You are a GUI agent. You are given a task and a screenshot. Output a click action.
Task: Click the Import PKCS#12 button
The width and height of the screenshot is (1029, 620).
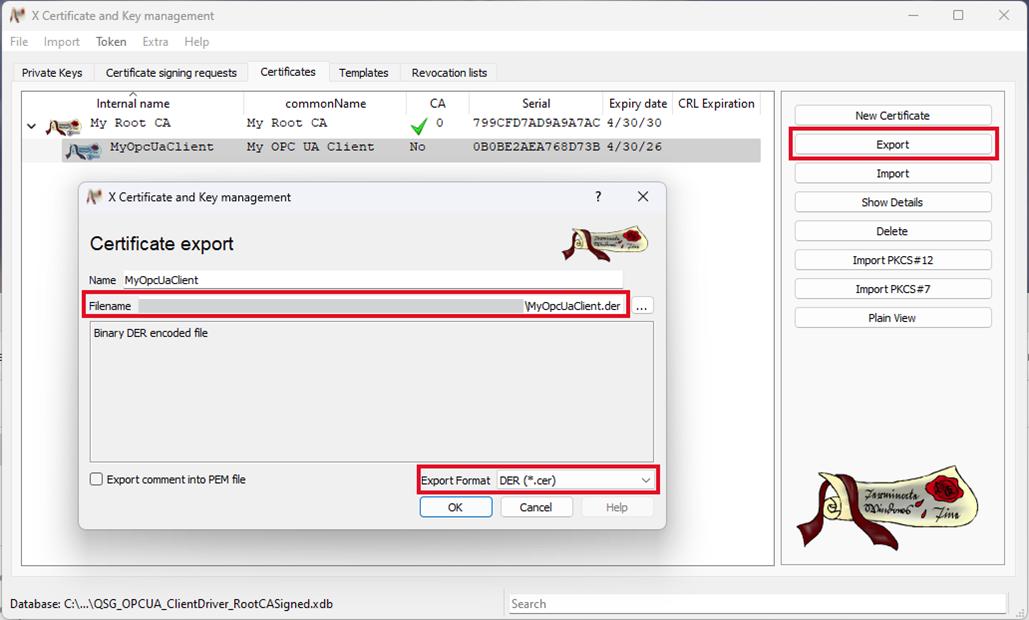[892, 261]
